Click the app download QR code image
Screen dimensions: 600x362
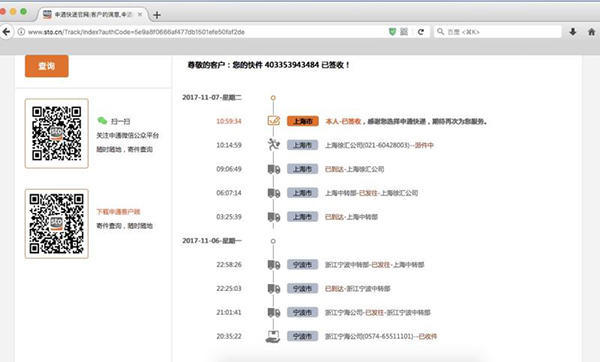57,223
